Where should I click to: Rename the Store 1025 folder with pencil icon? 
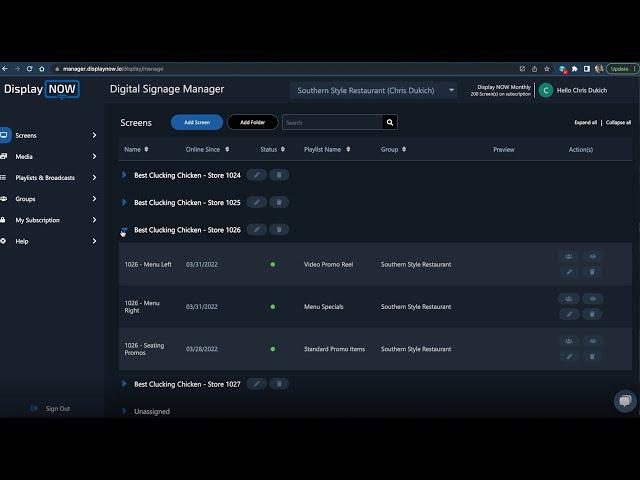257,202
